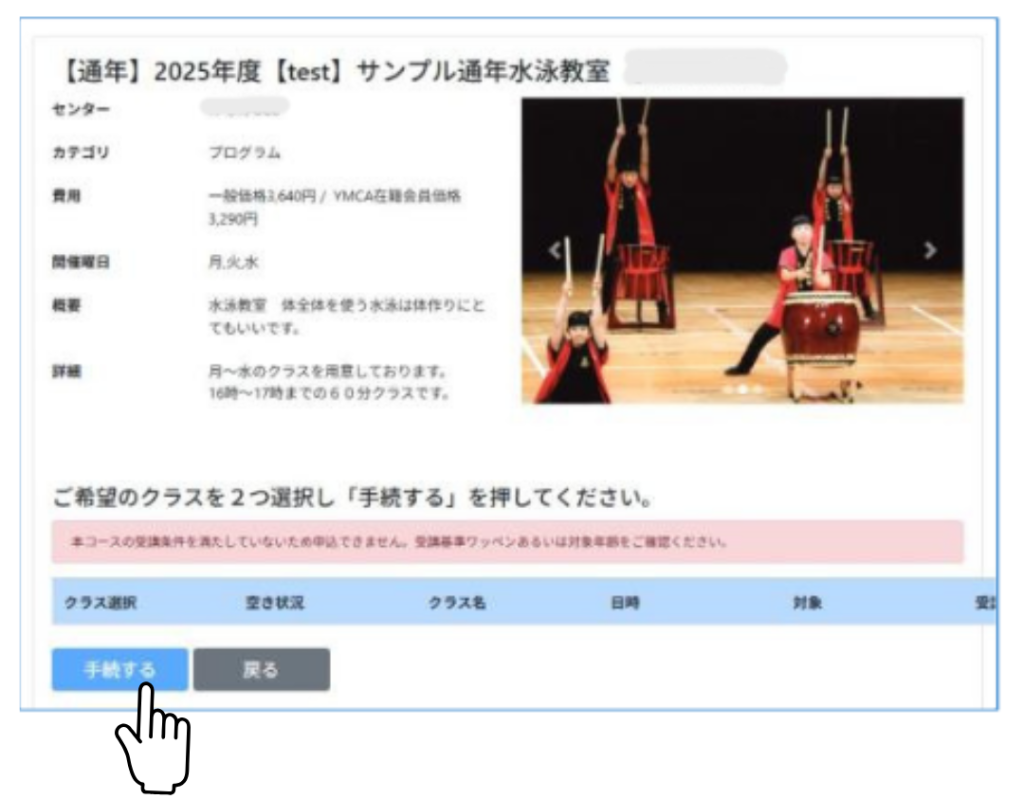
Task: Click the course title 2025年度 サンプル通年水泳教室
Action: tap(334, 71)
